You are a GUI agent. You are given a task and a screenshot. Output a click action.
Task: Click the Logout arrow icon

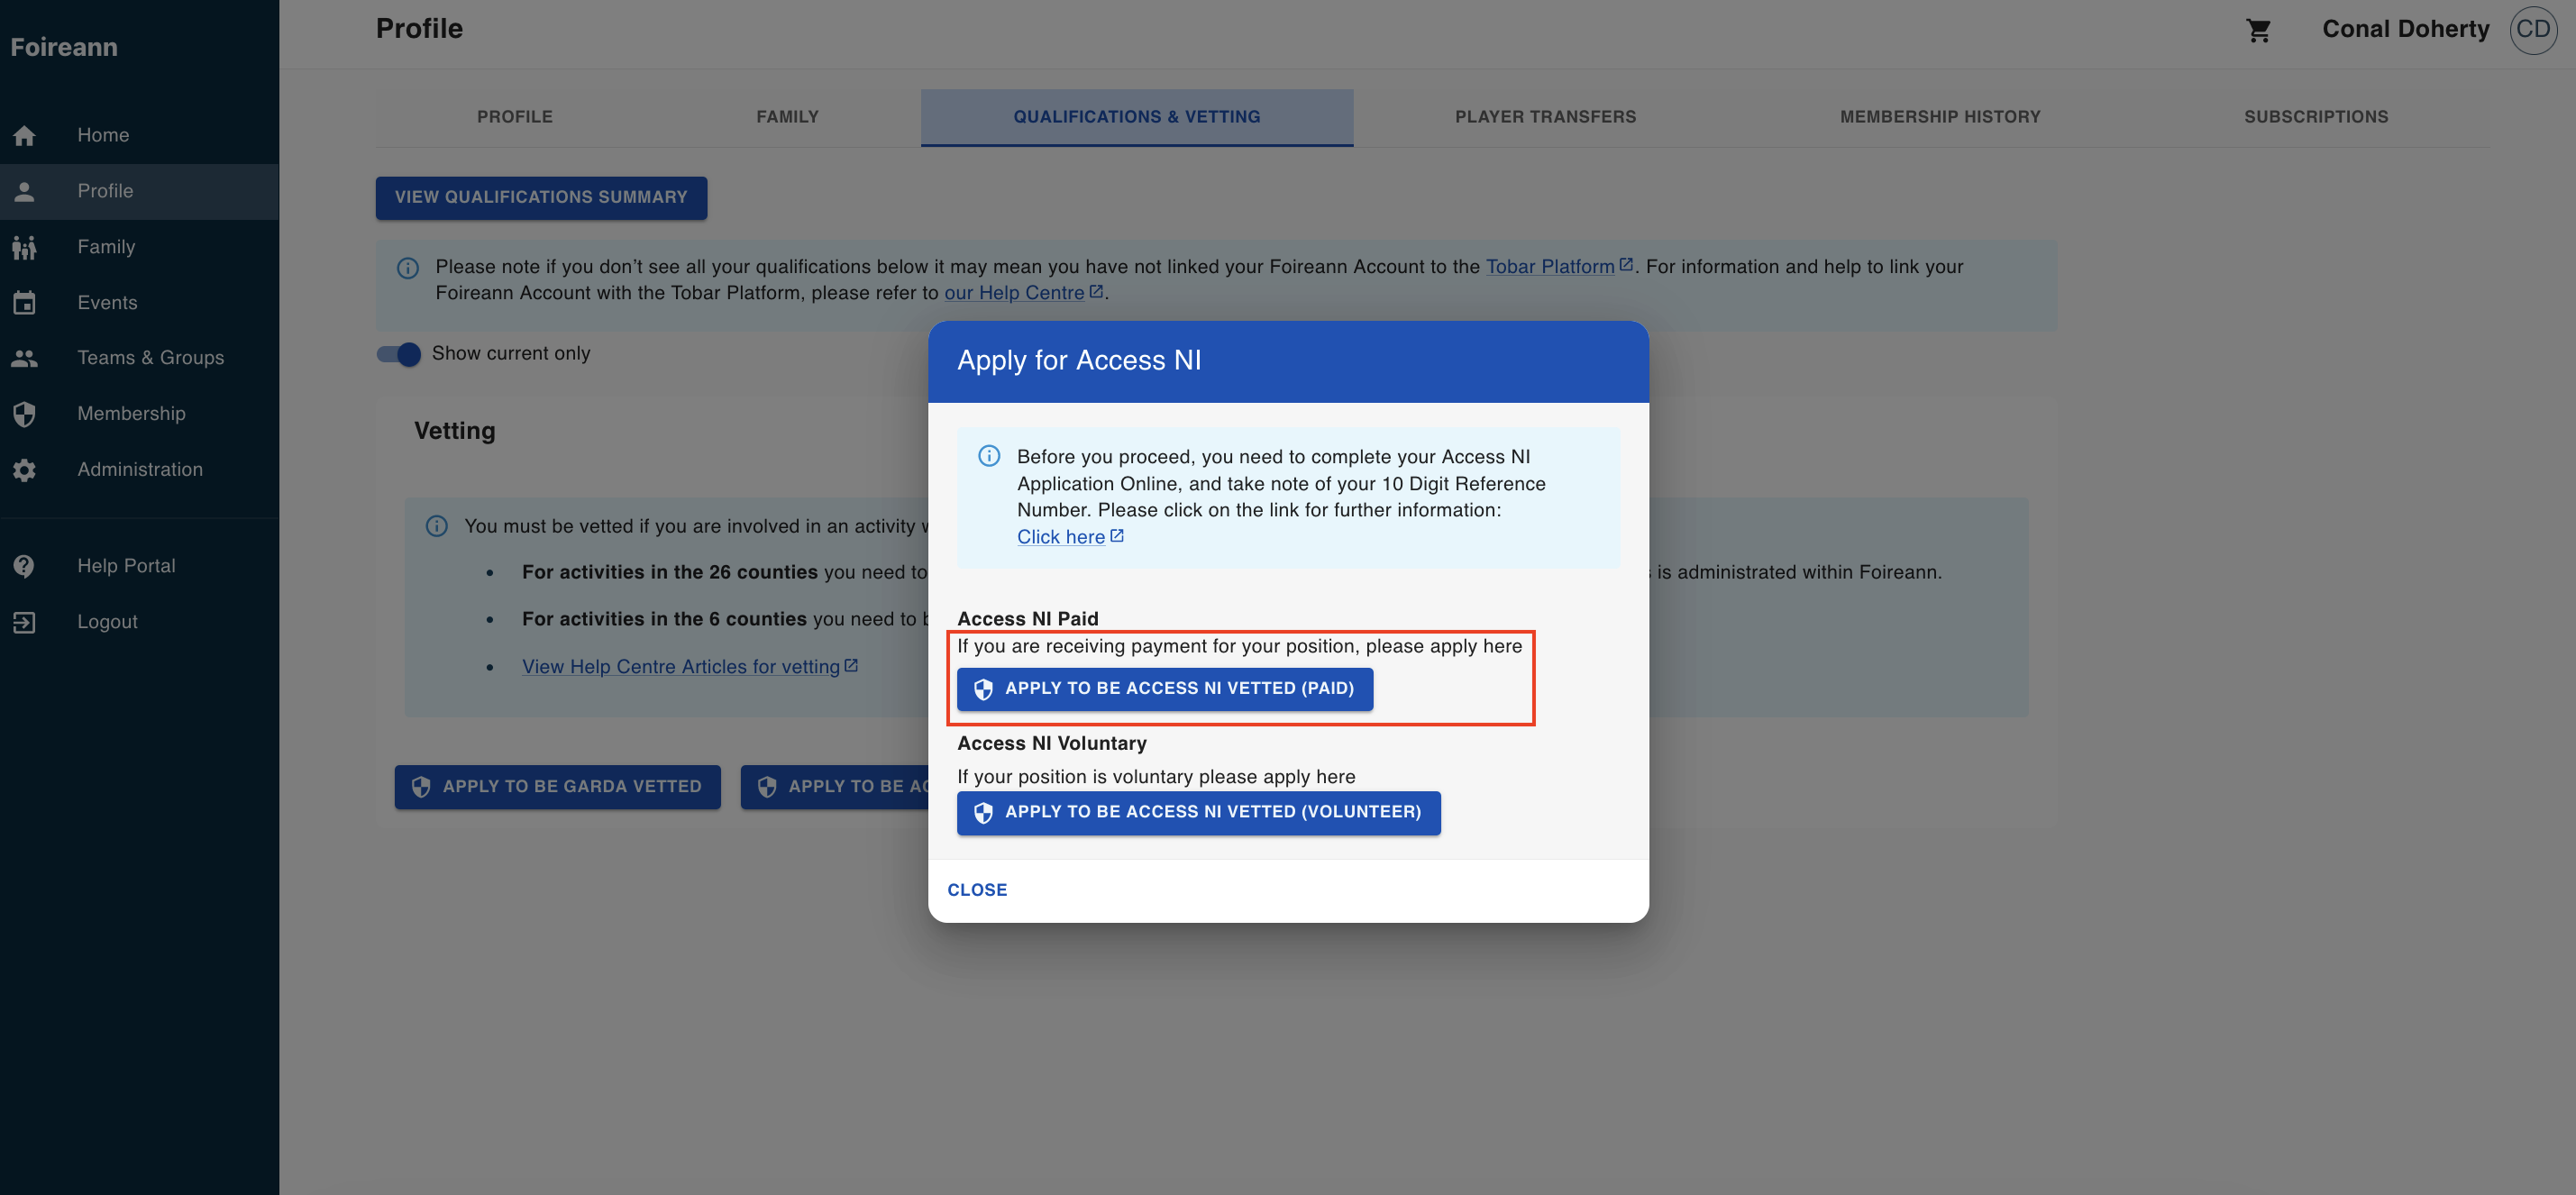coord(25,622)
